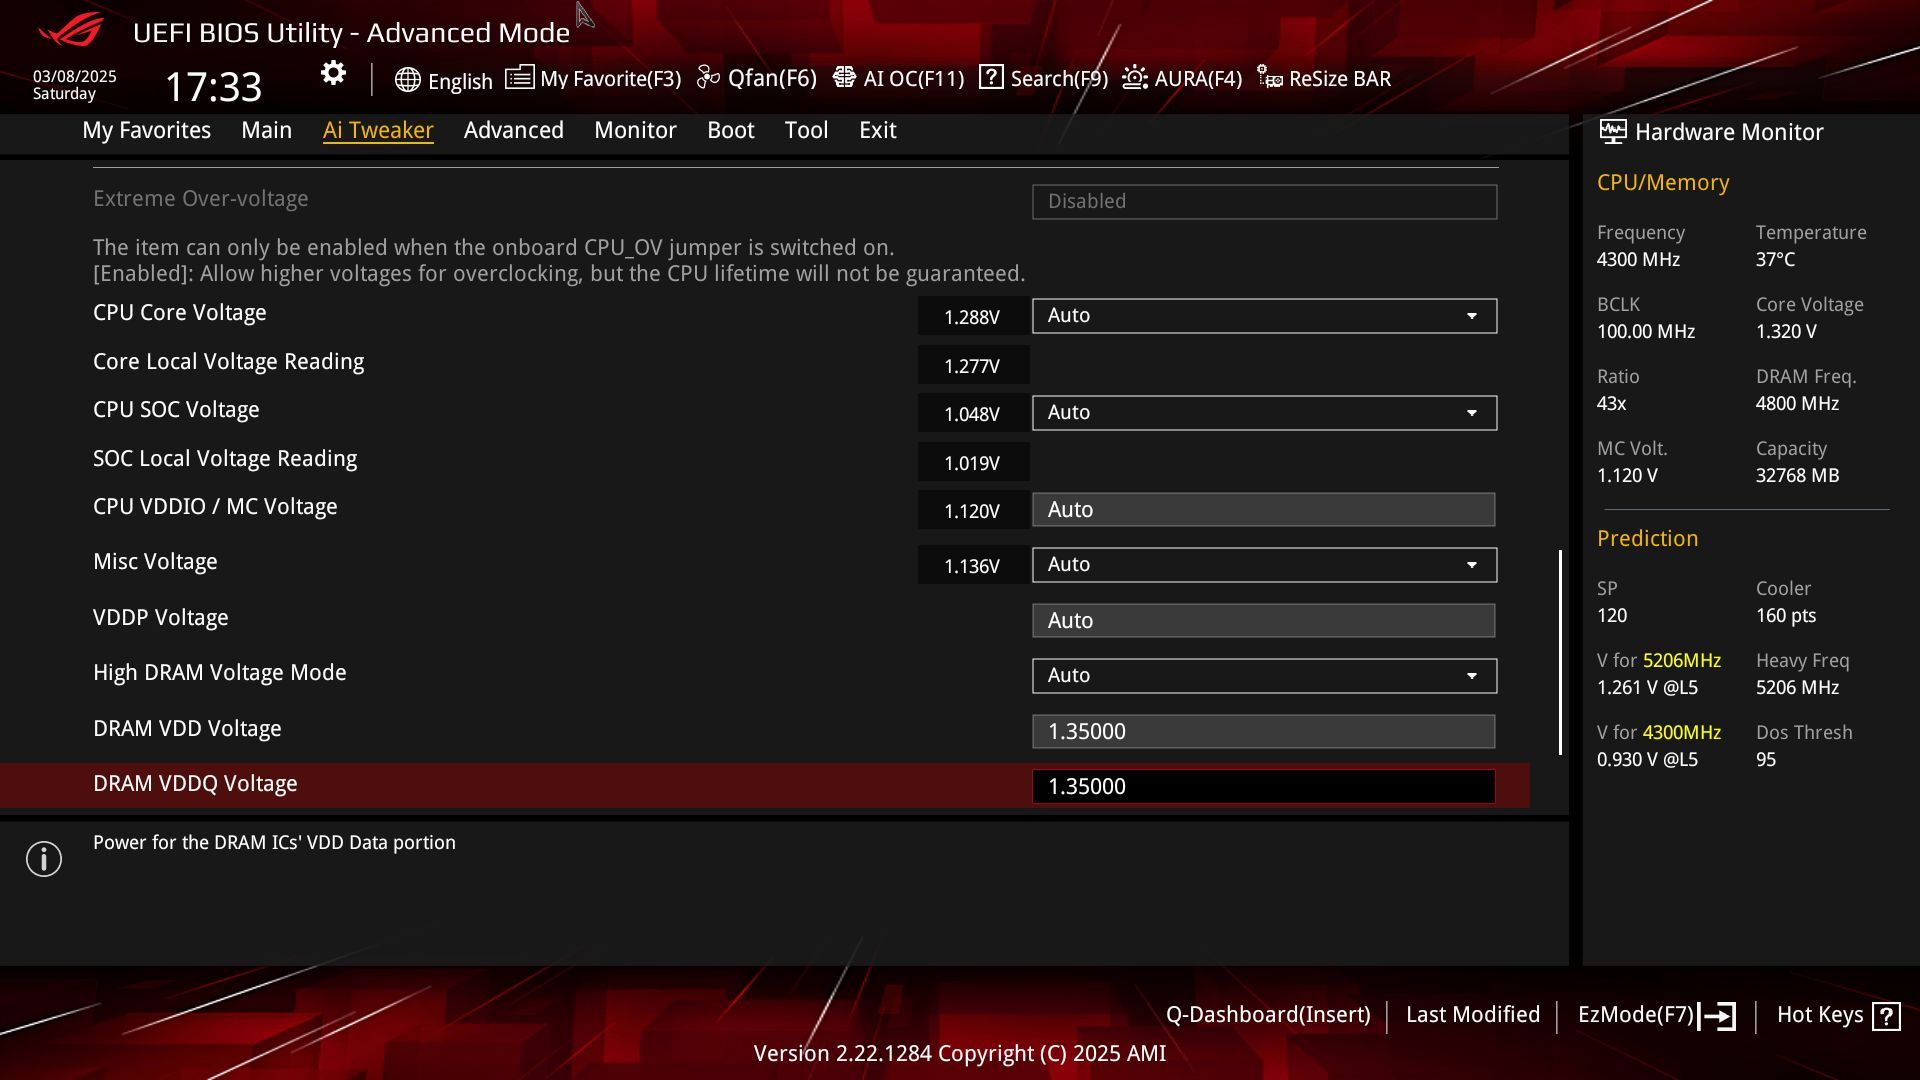Image resolution: width=1920 pixels, height=1080 pixels.
Task: Open Misc Voltage dropdown
Action: pos(1264,565)
